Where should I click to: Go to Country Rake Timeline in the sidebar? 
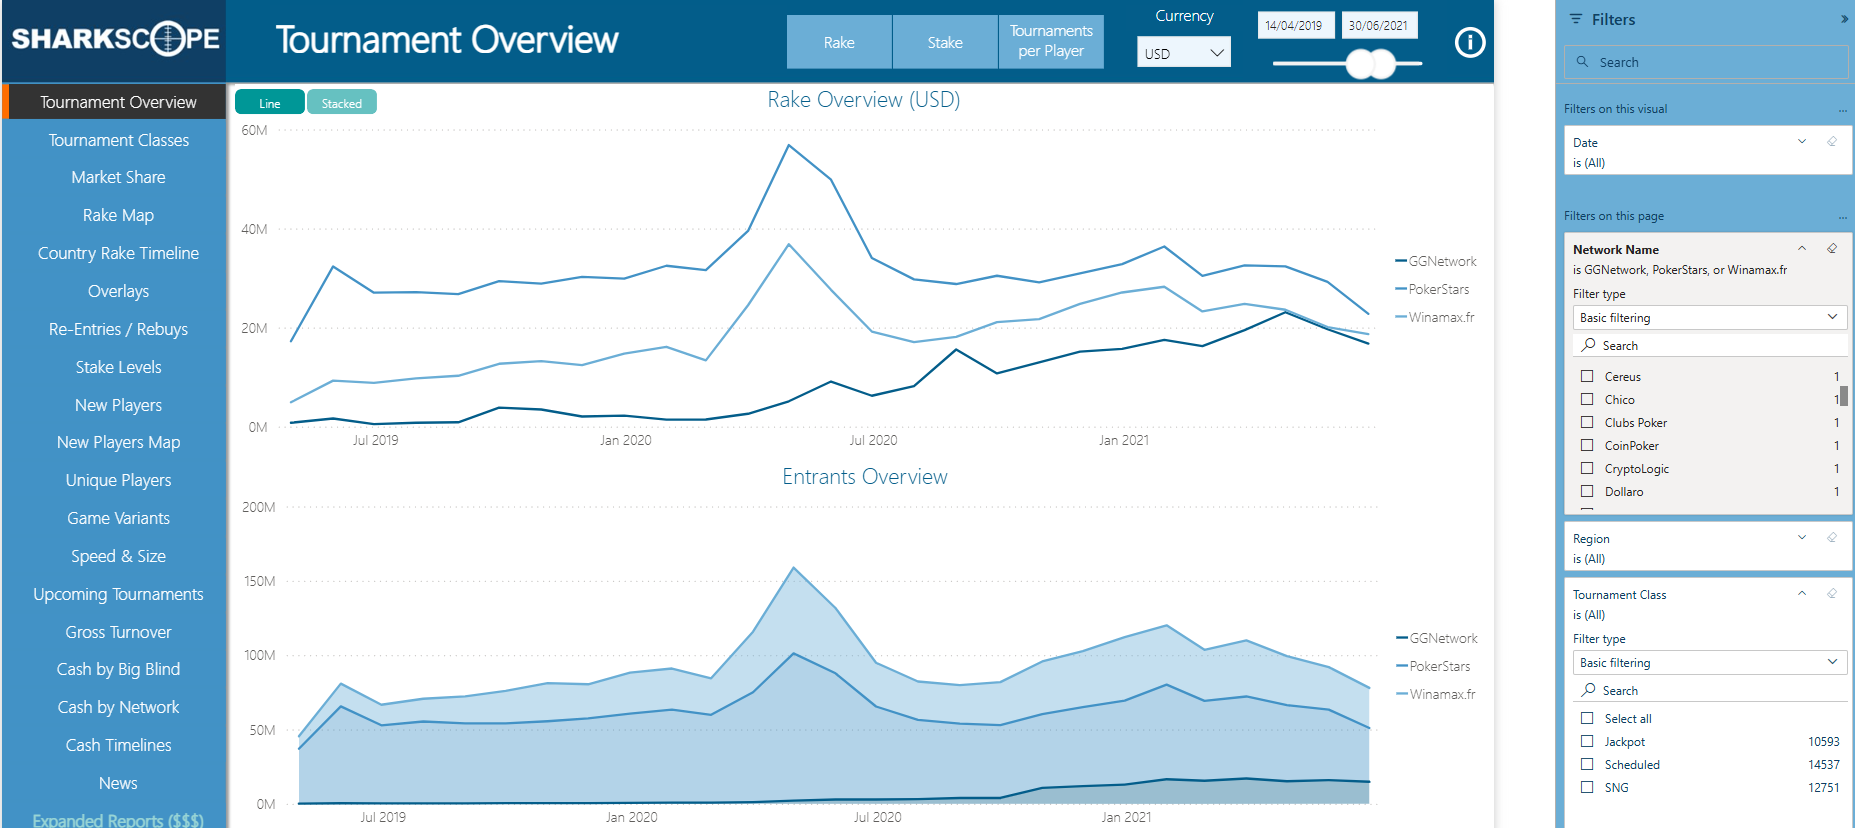click(118, 253)
